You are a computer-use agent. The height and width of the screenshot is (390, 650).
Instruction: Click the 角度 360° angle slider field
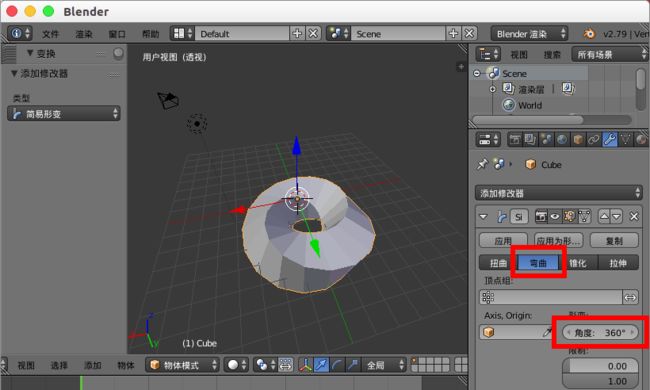point(600,332)
